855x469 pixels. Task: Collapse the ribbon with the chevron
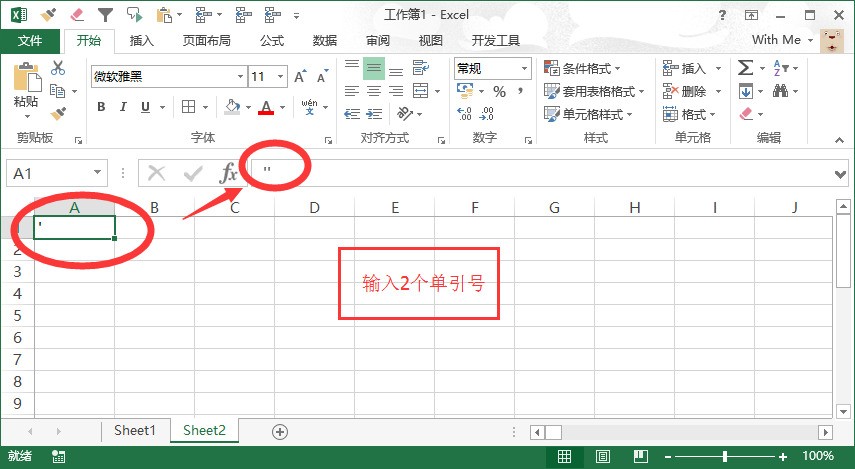(840, 140)
